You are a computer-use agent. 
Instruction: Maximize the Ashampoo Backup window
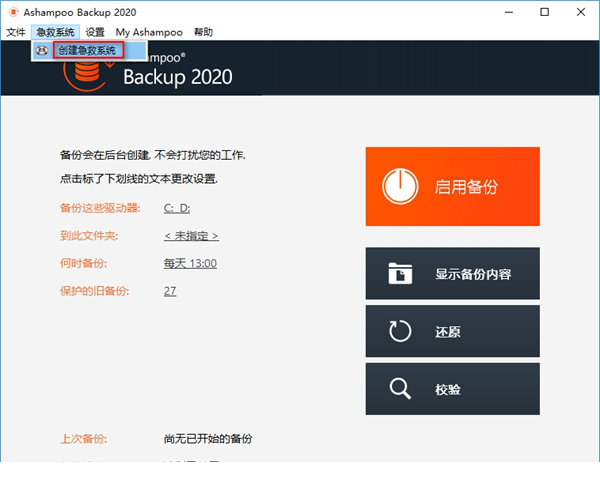[x=545, y=12]
